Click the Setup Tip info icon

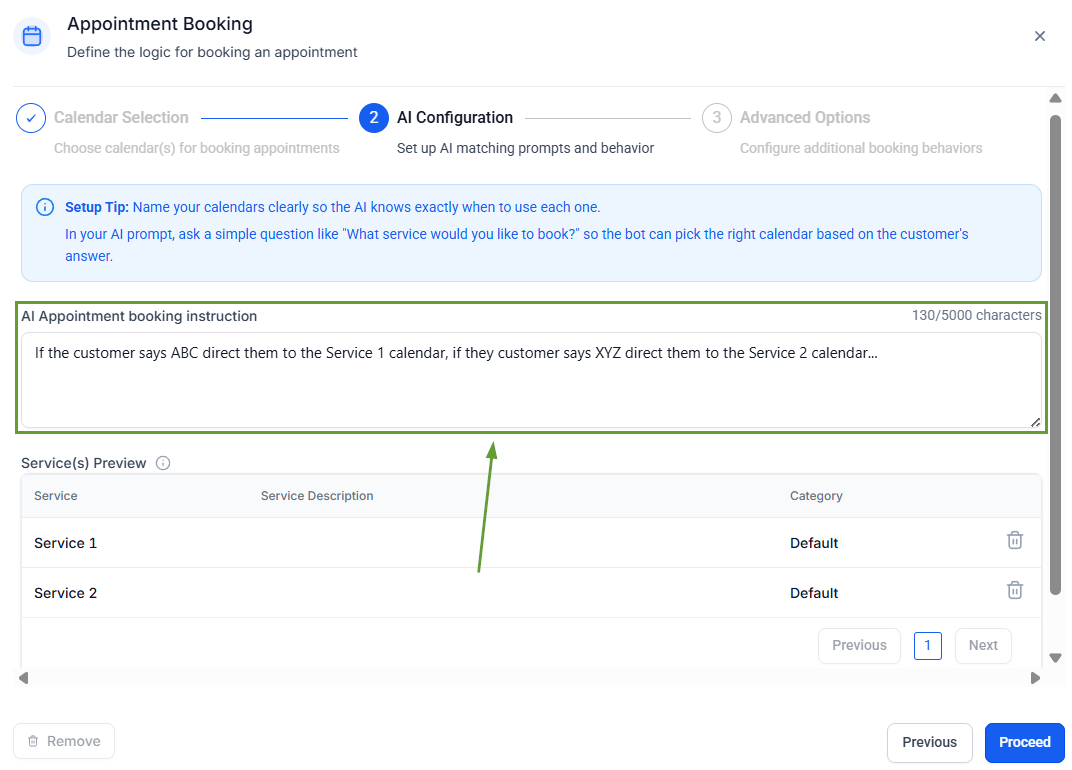(45, 207)
